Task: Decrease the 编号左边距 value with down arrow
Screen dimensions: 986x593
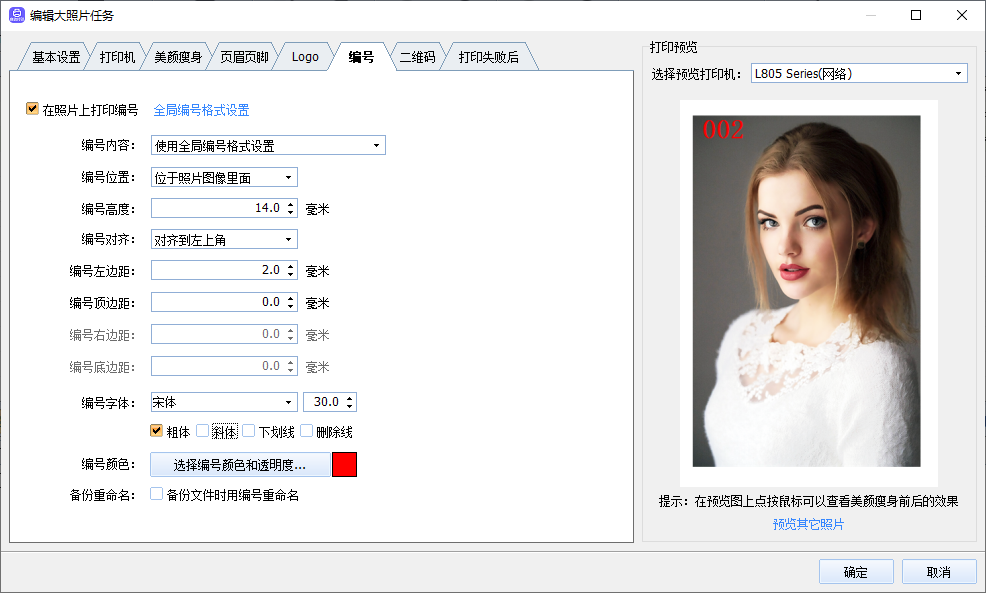Action: 291,275
